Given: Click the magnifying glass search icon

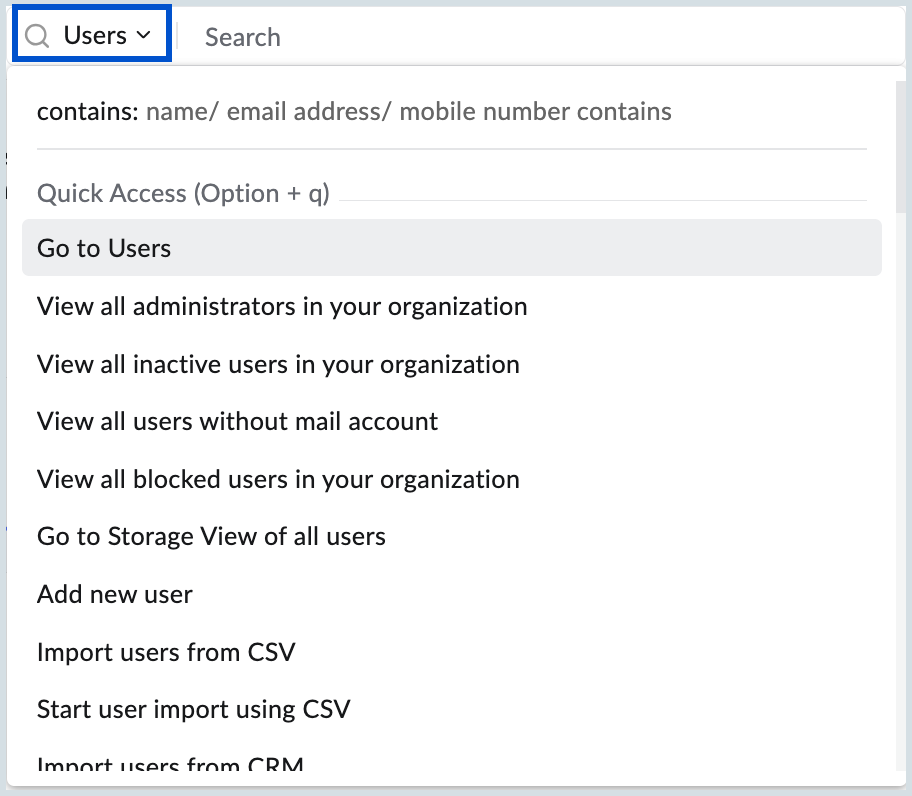Looking at the screenshot, I should click(x=37, y=36).
